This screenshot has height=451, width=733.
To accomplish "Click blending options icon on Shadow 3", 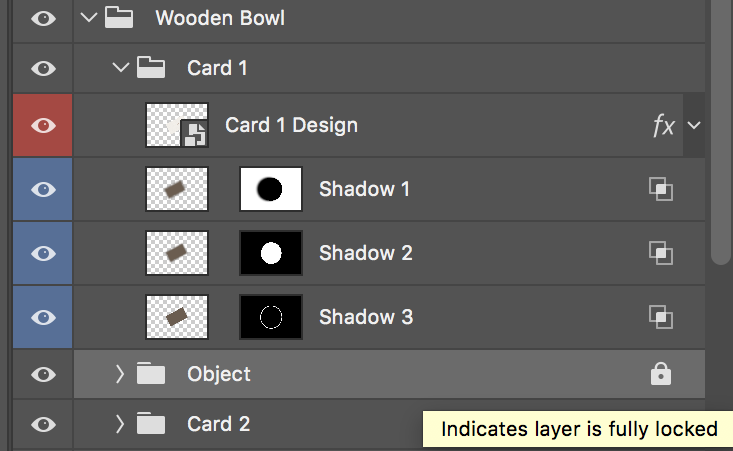I will coord(660,317).
